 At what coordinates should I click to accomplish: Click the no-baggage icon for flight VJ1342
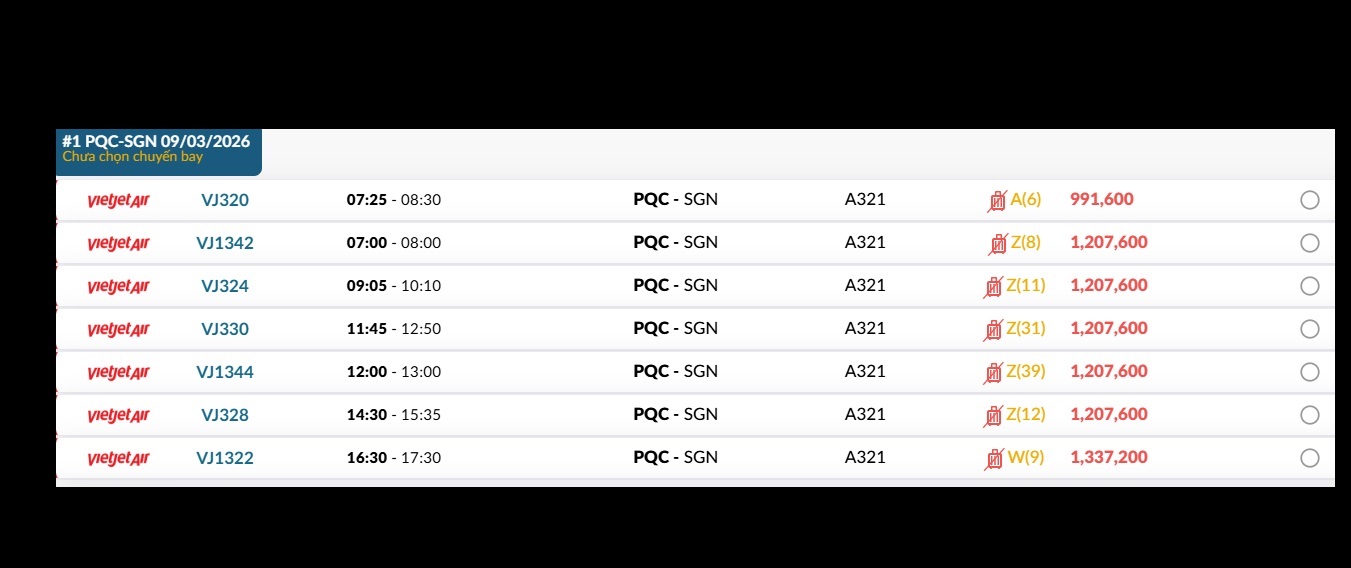click(x=997, y=243)
